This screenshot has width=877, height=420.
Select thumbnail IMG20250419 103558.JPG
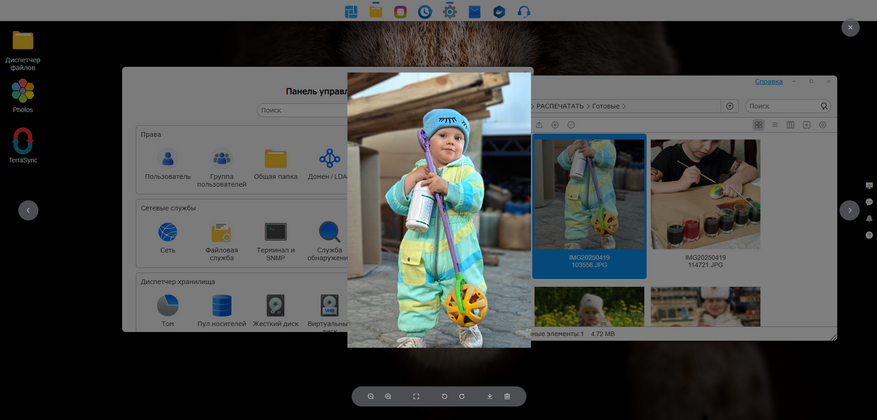pos(589,206)
